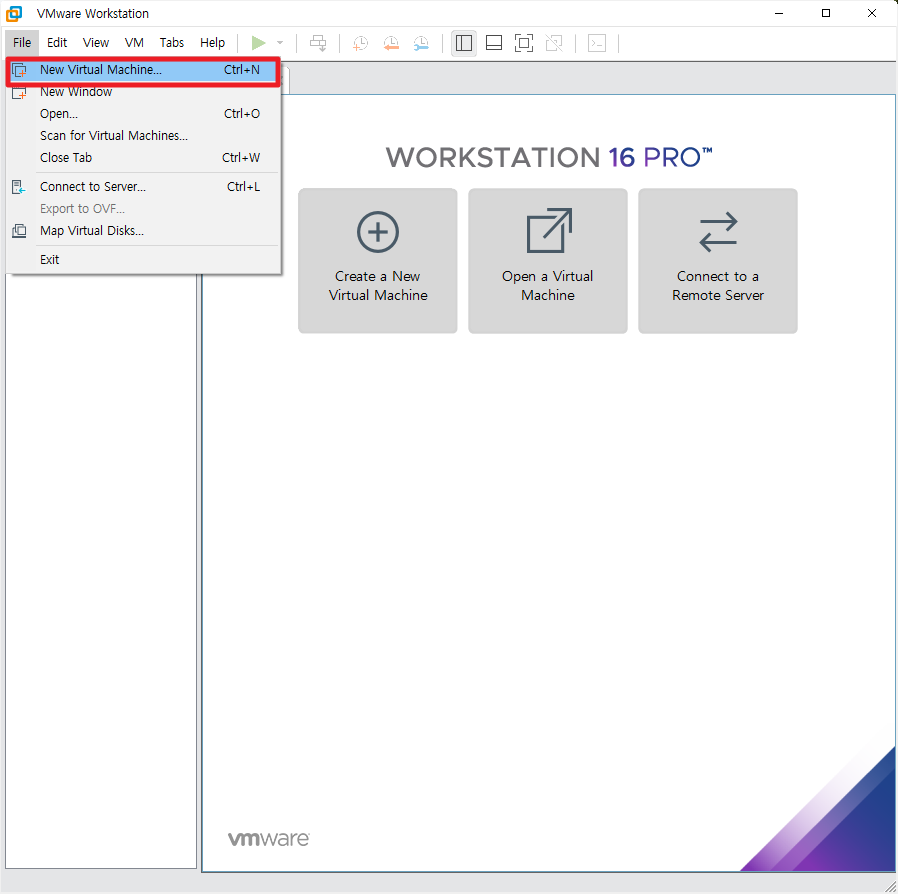Click the Take Snapshot clock icon
The image size is (898, 894).
(x=360, y=43)
